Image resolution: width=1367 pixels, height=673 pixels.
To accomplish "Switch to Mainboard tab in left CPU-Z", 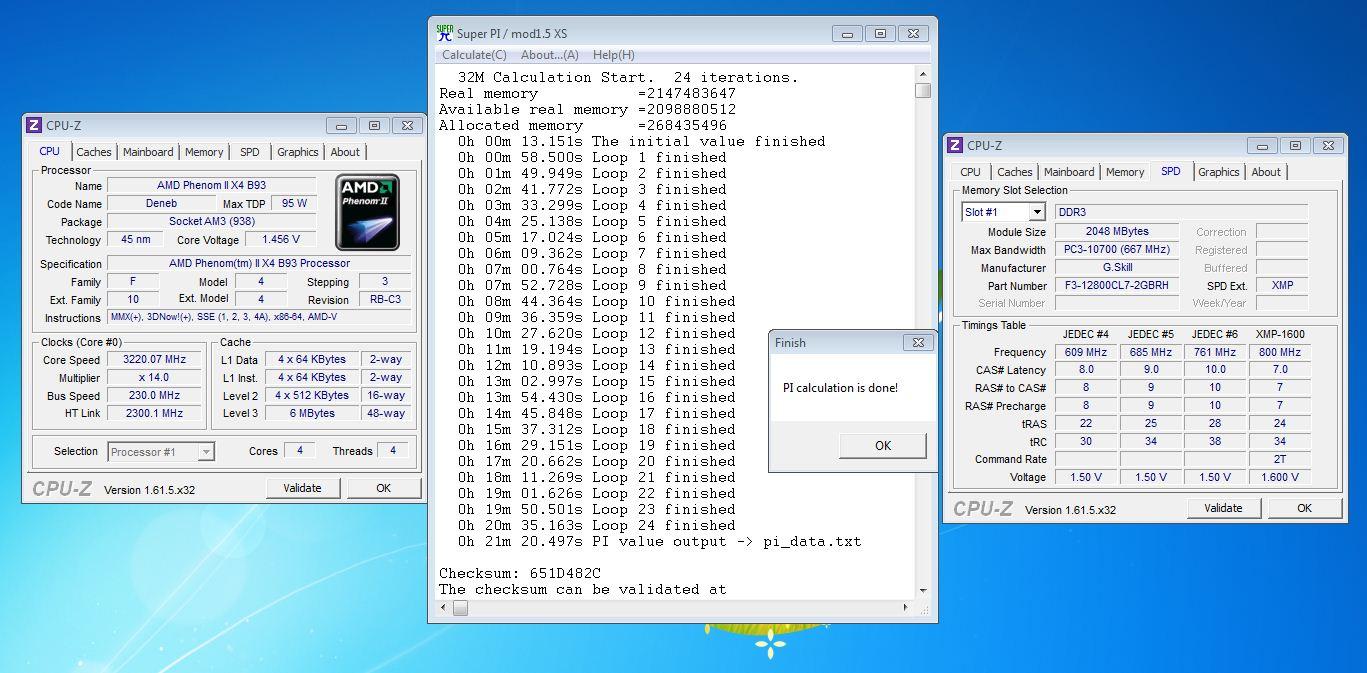I will point(148,152).
